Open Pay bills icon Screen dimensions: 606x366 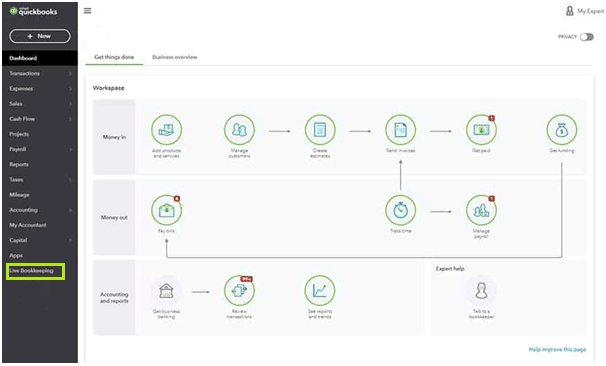pyautogui.click(x=166, y=210)
